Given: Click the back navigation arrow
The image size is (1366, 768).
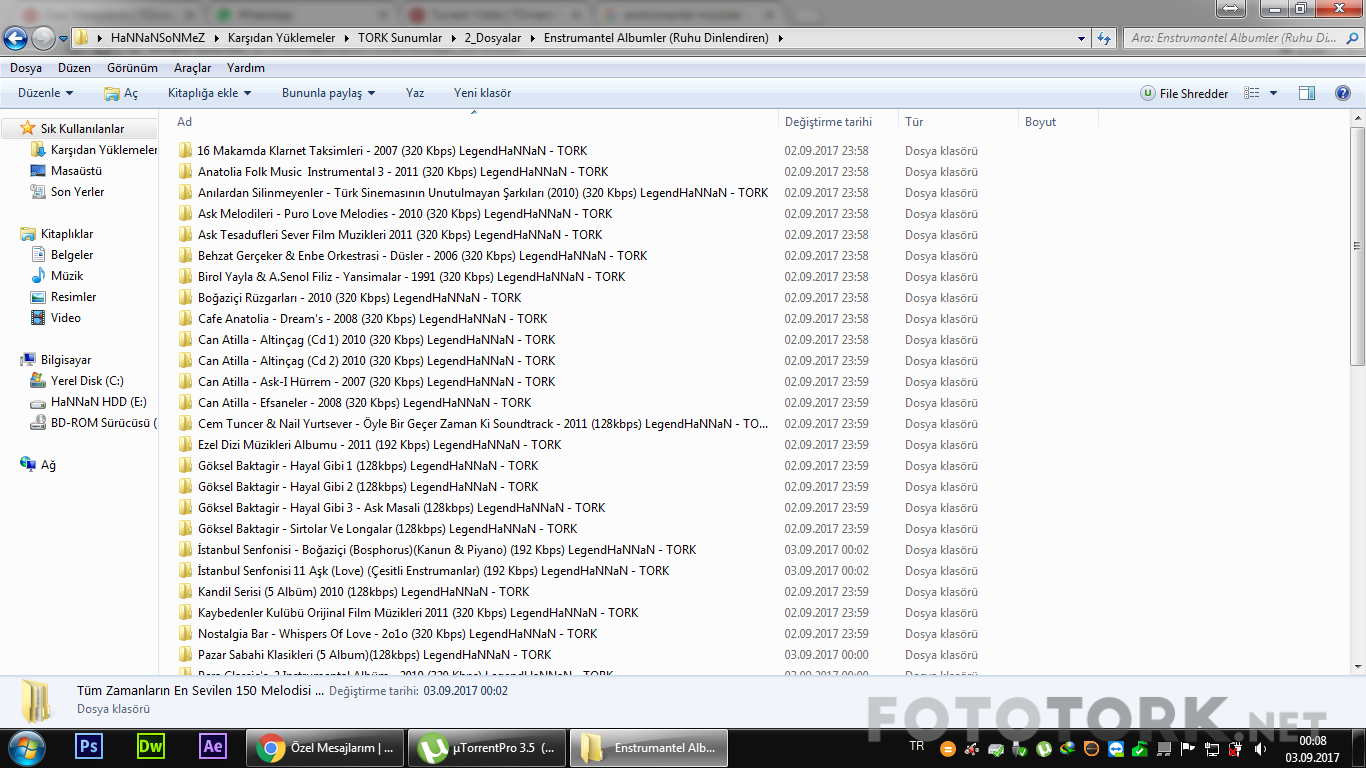Looking at the screenshot, I should point(15,38).
